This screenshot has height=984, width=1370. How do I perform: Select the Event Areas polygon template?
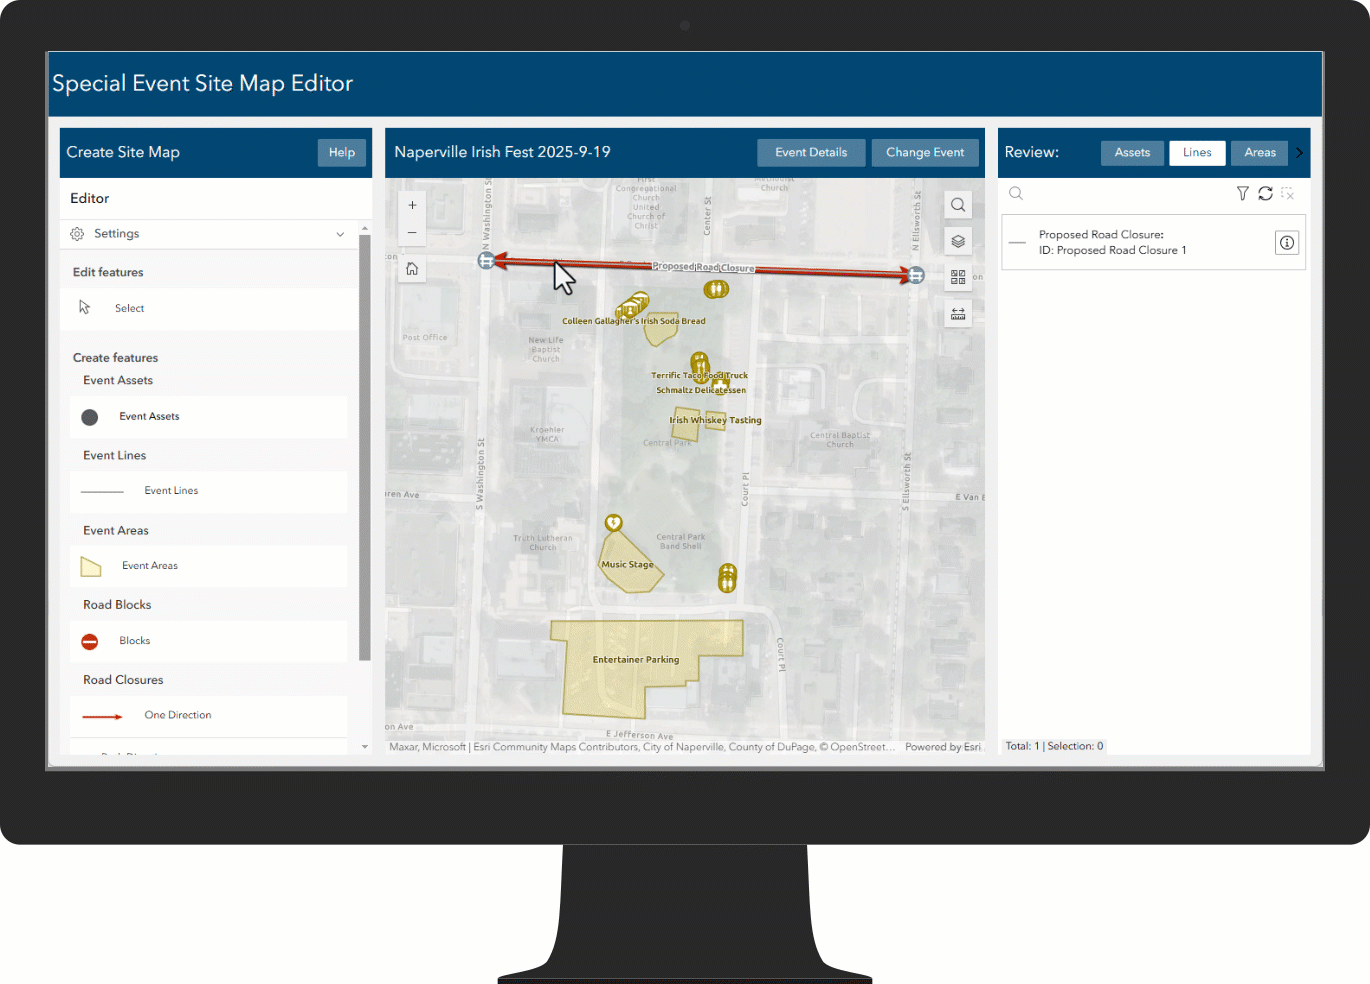[150, 566]
